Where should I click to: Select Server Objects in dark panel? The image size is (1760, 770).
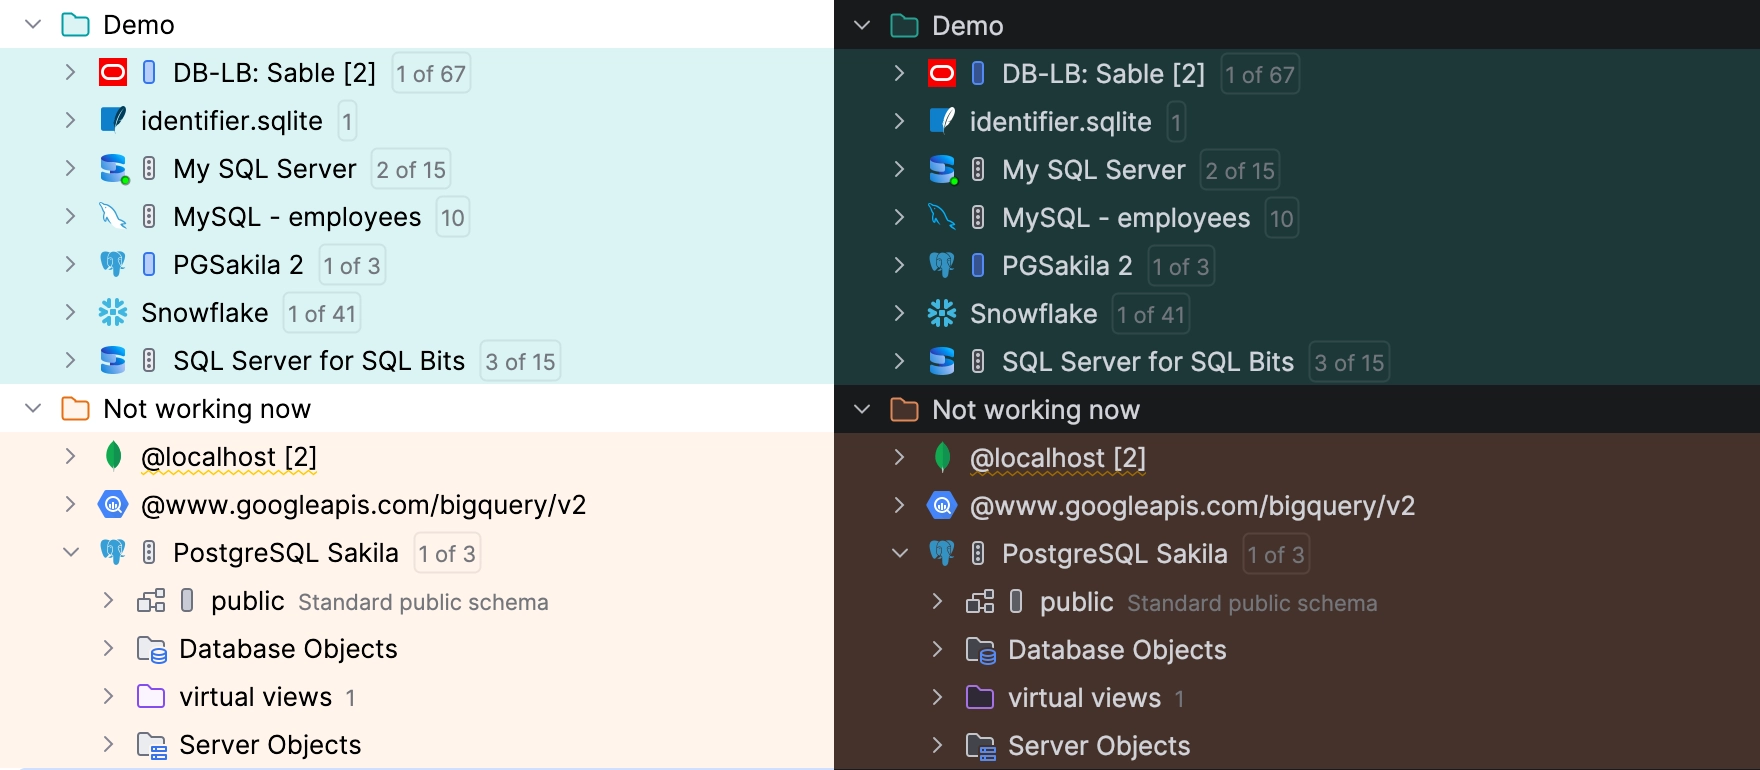[x=1099, y=746]
